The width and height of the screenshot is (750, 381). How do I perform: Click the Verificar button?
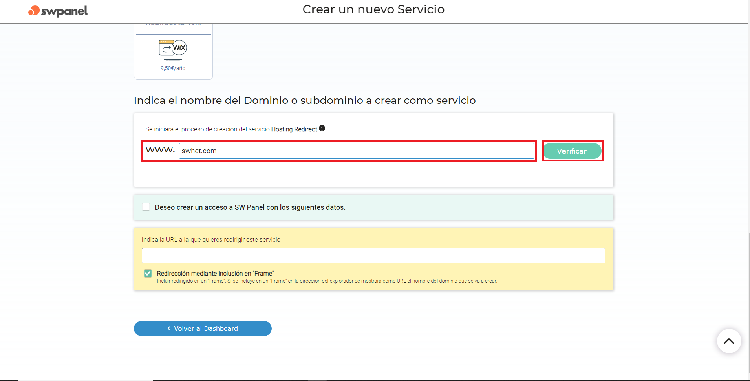[572, 151]
